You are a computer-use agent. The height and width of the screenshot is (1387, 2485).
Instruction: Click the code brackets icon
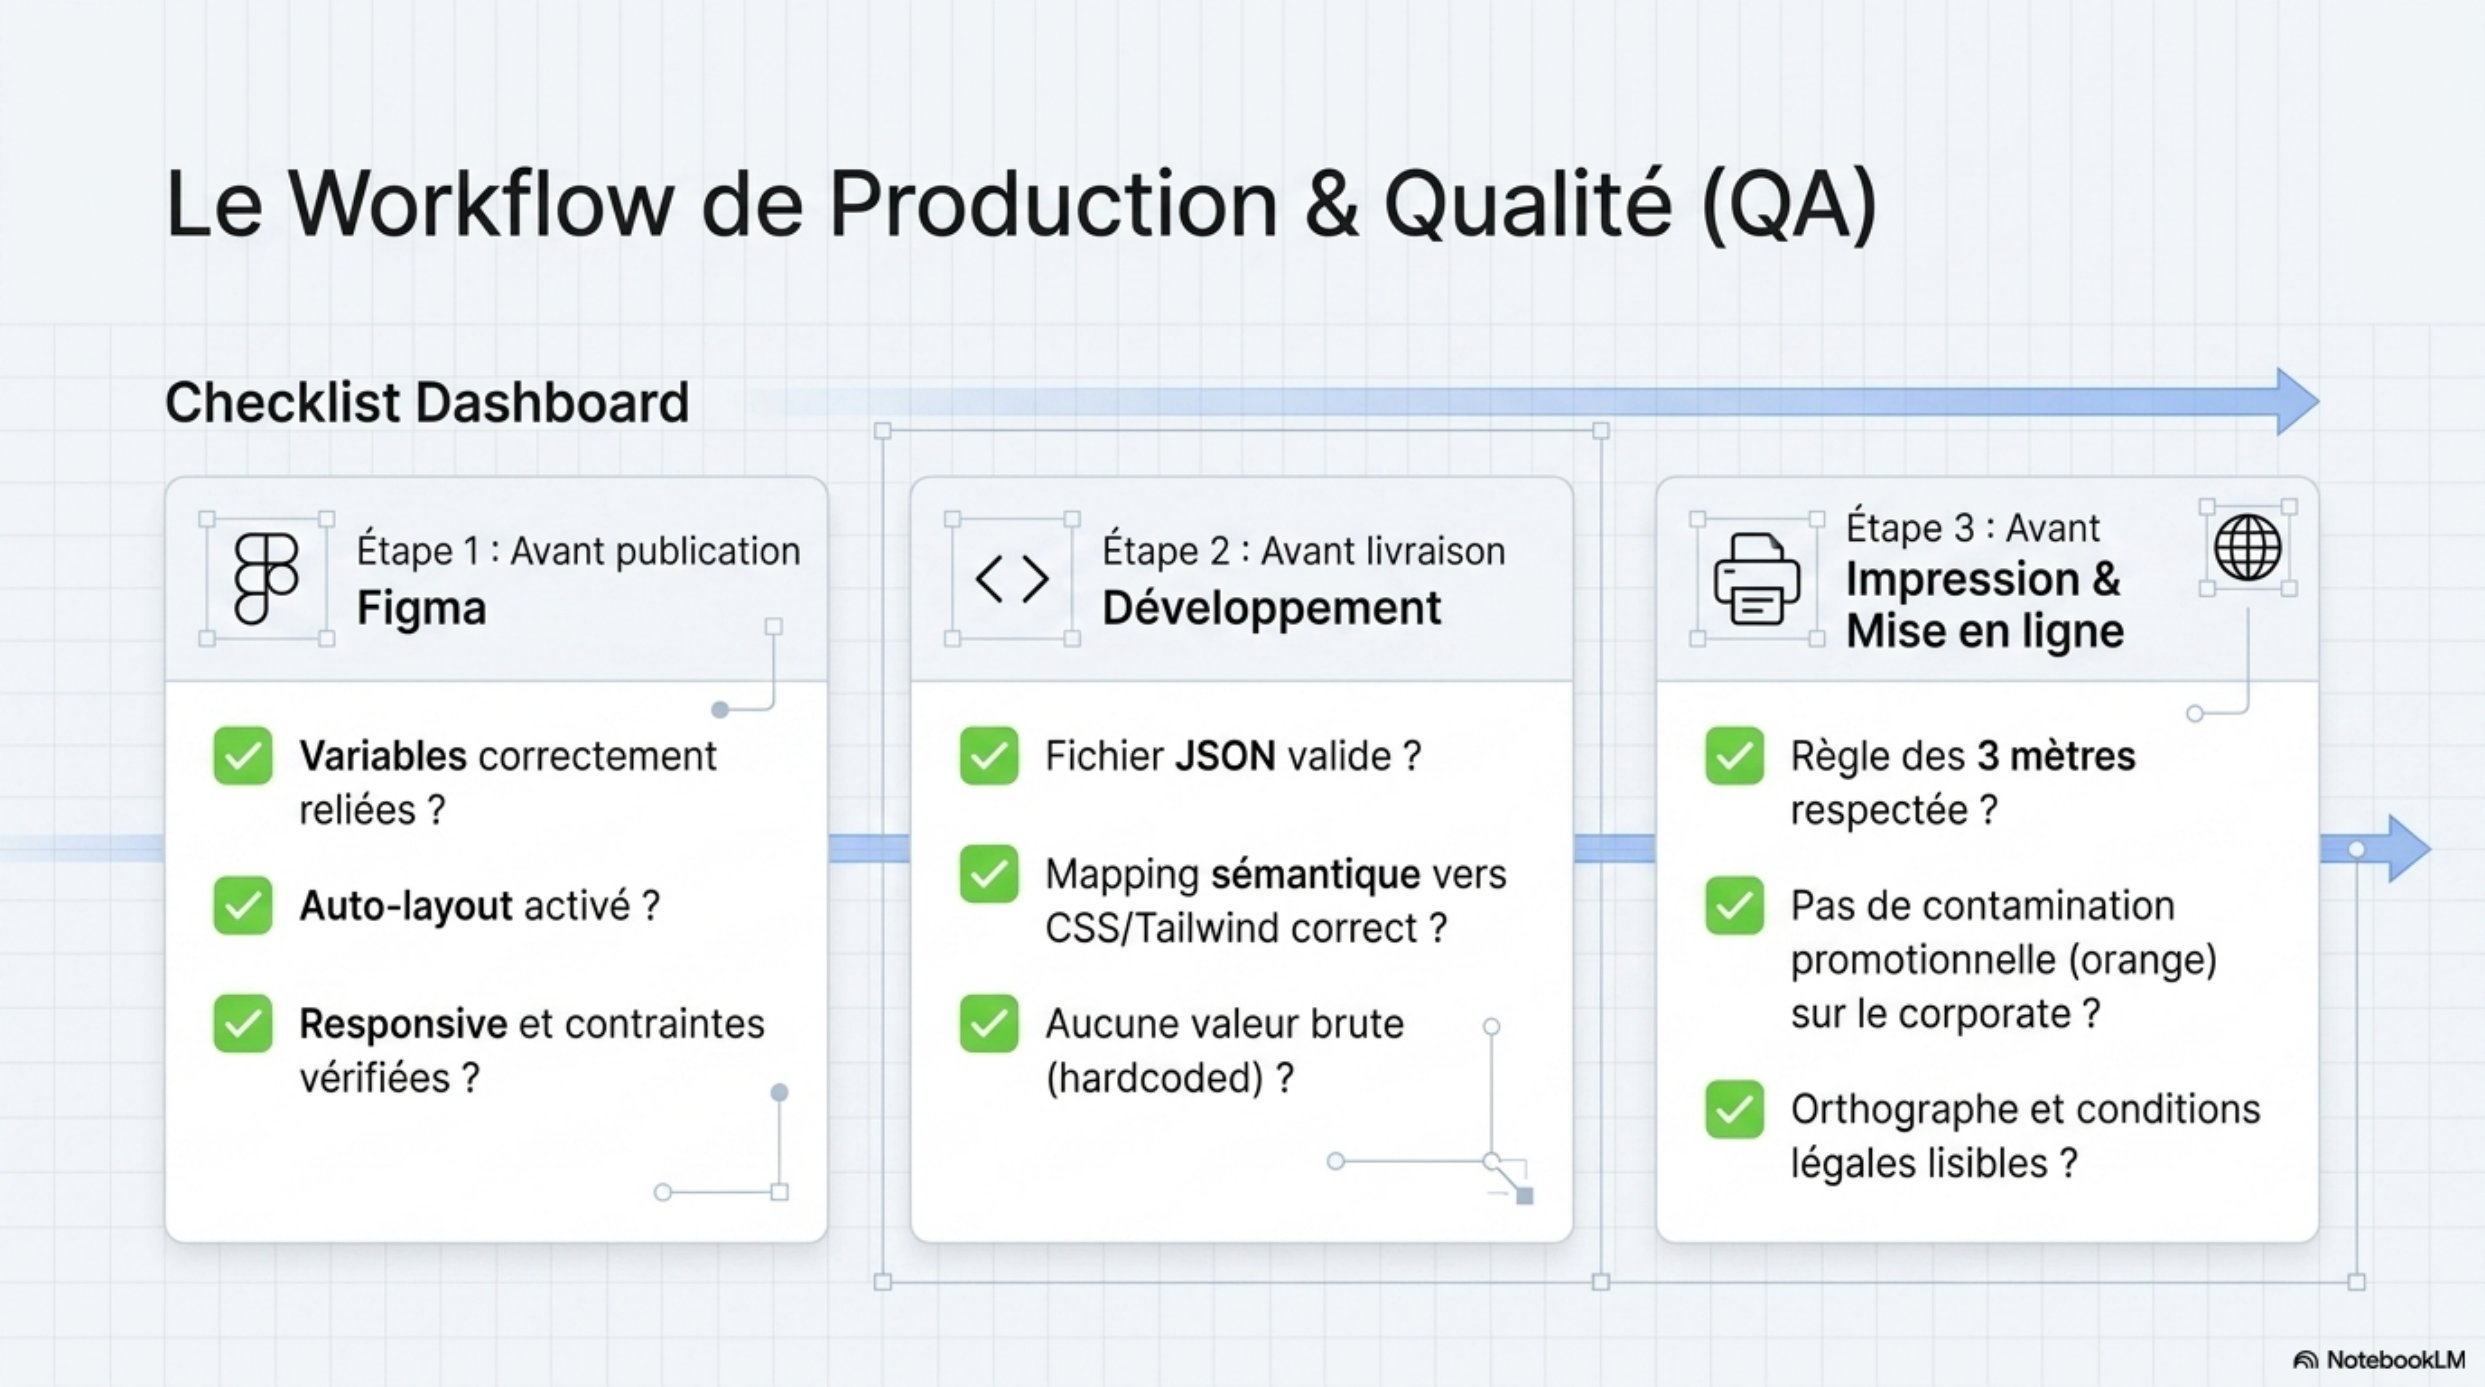click(1011, 579)
